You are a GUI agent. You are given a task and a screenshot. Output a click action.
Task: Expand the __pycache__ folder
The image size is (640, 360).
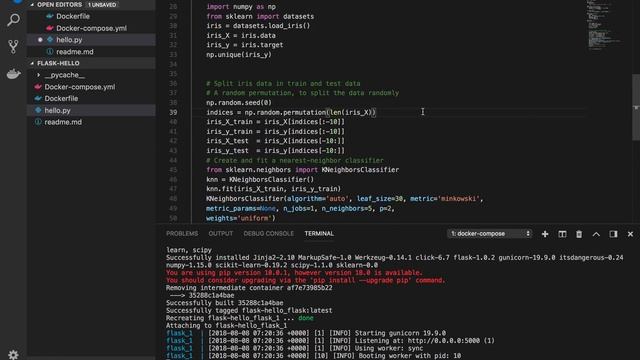pyautogui.click(x=64, y=75)
